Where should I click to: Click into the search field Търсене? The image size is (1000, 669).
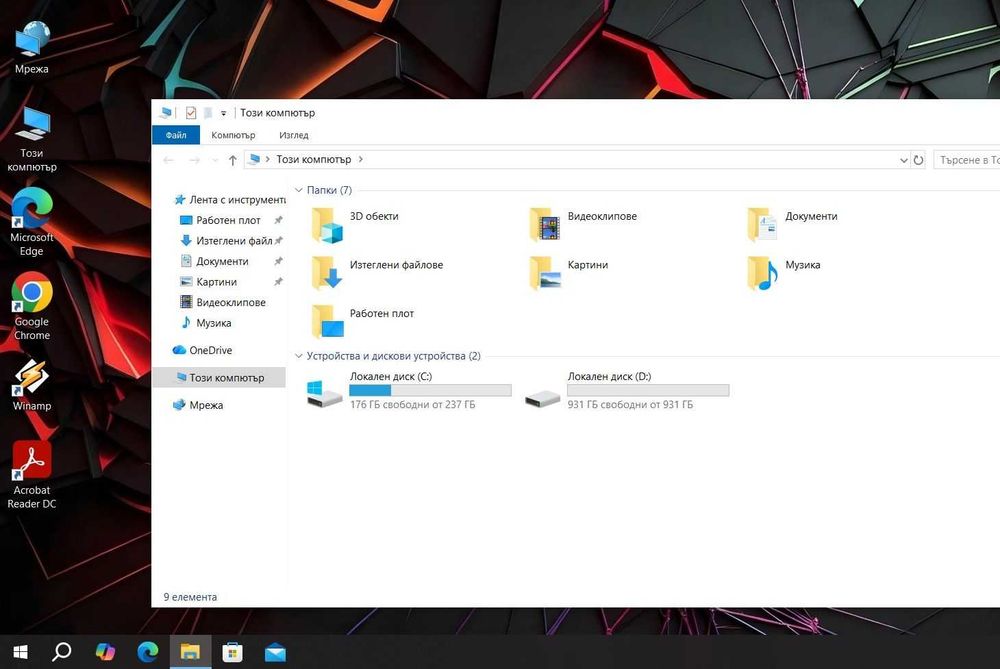967,160
